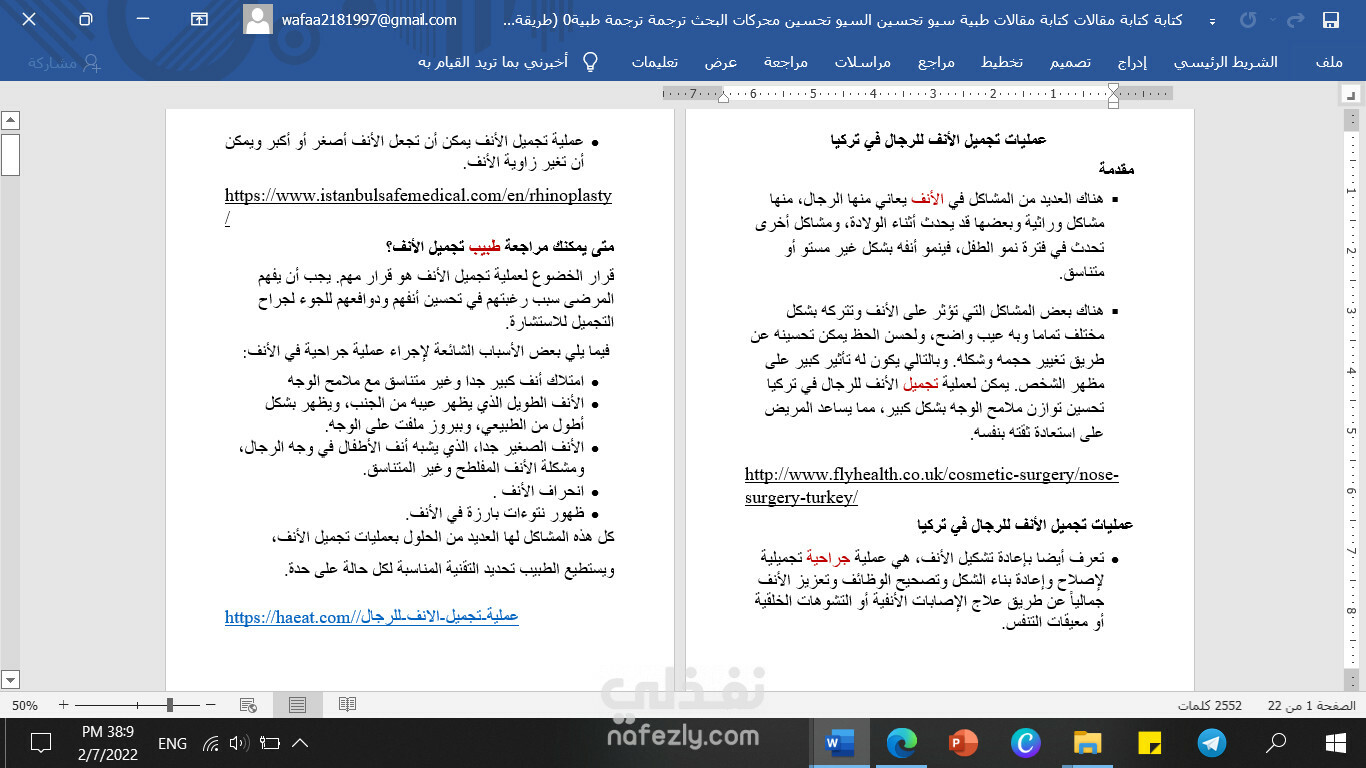Image resolution: width=1366 pixels, height=768 pixels.
Task: Switch to تخطيط (Layout) tab
Action: tap(1002, 62)
